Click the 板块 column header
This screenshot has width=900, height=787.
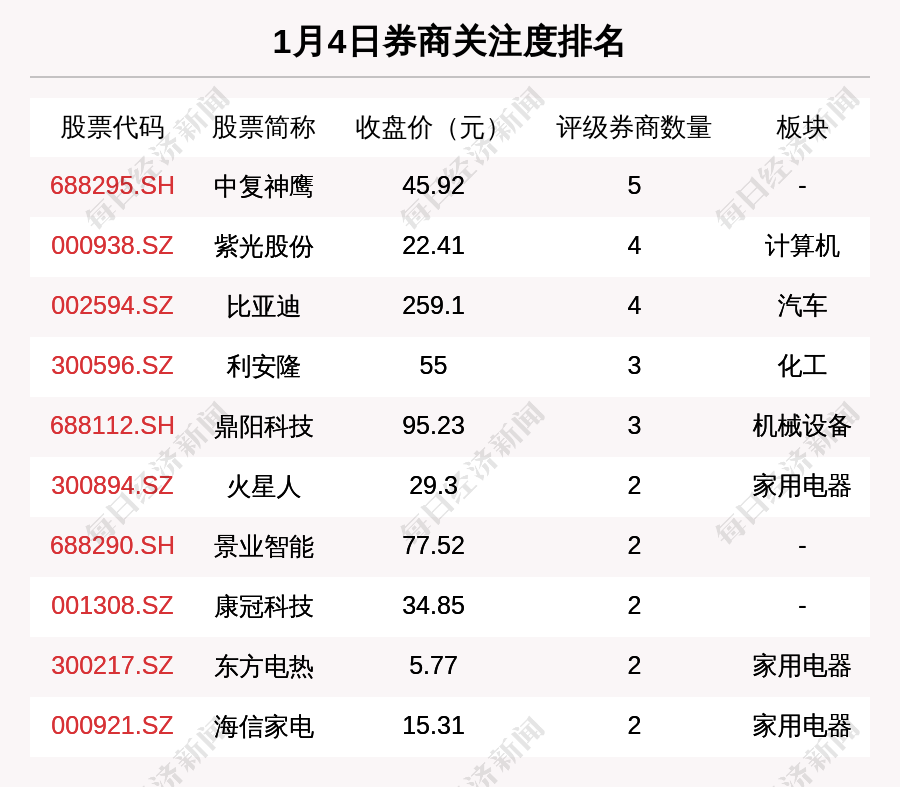click(x=802, y=127)
